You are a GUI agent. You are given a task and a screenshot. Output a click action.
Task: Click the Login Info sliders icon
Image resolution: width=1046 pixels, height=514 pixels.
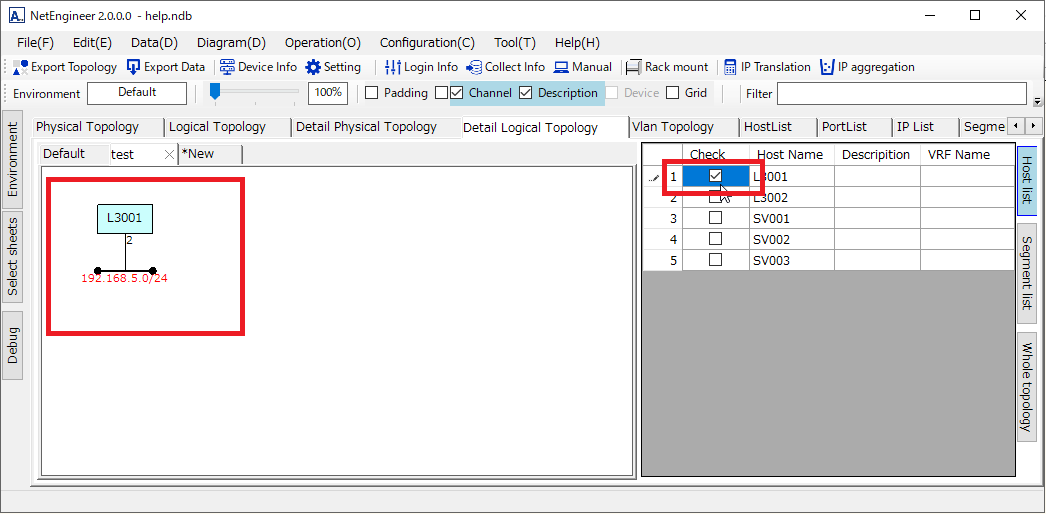click(x=393, y=67)
